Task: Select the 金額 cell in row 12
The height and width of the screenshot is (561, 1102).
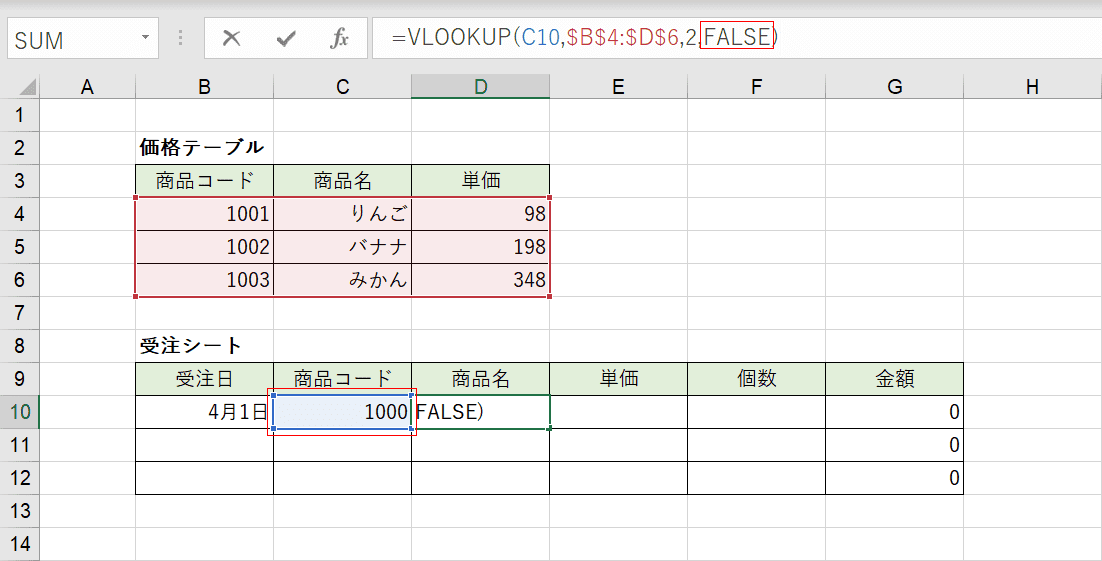Action: (x=895, y=478)
